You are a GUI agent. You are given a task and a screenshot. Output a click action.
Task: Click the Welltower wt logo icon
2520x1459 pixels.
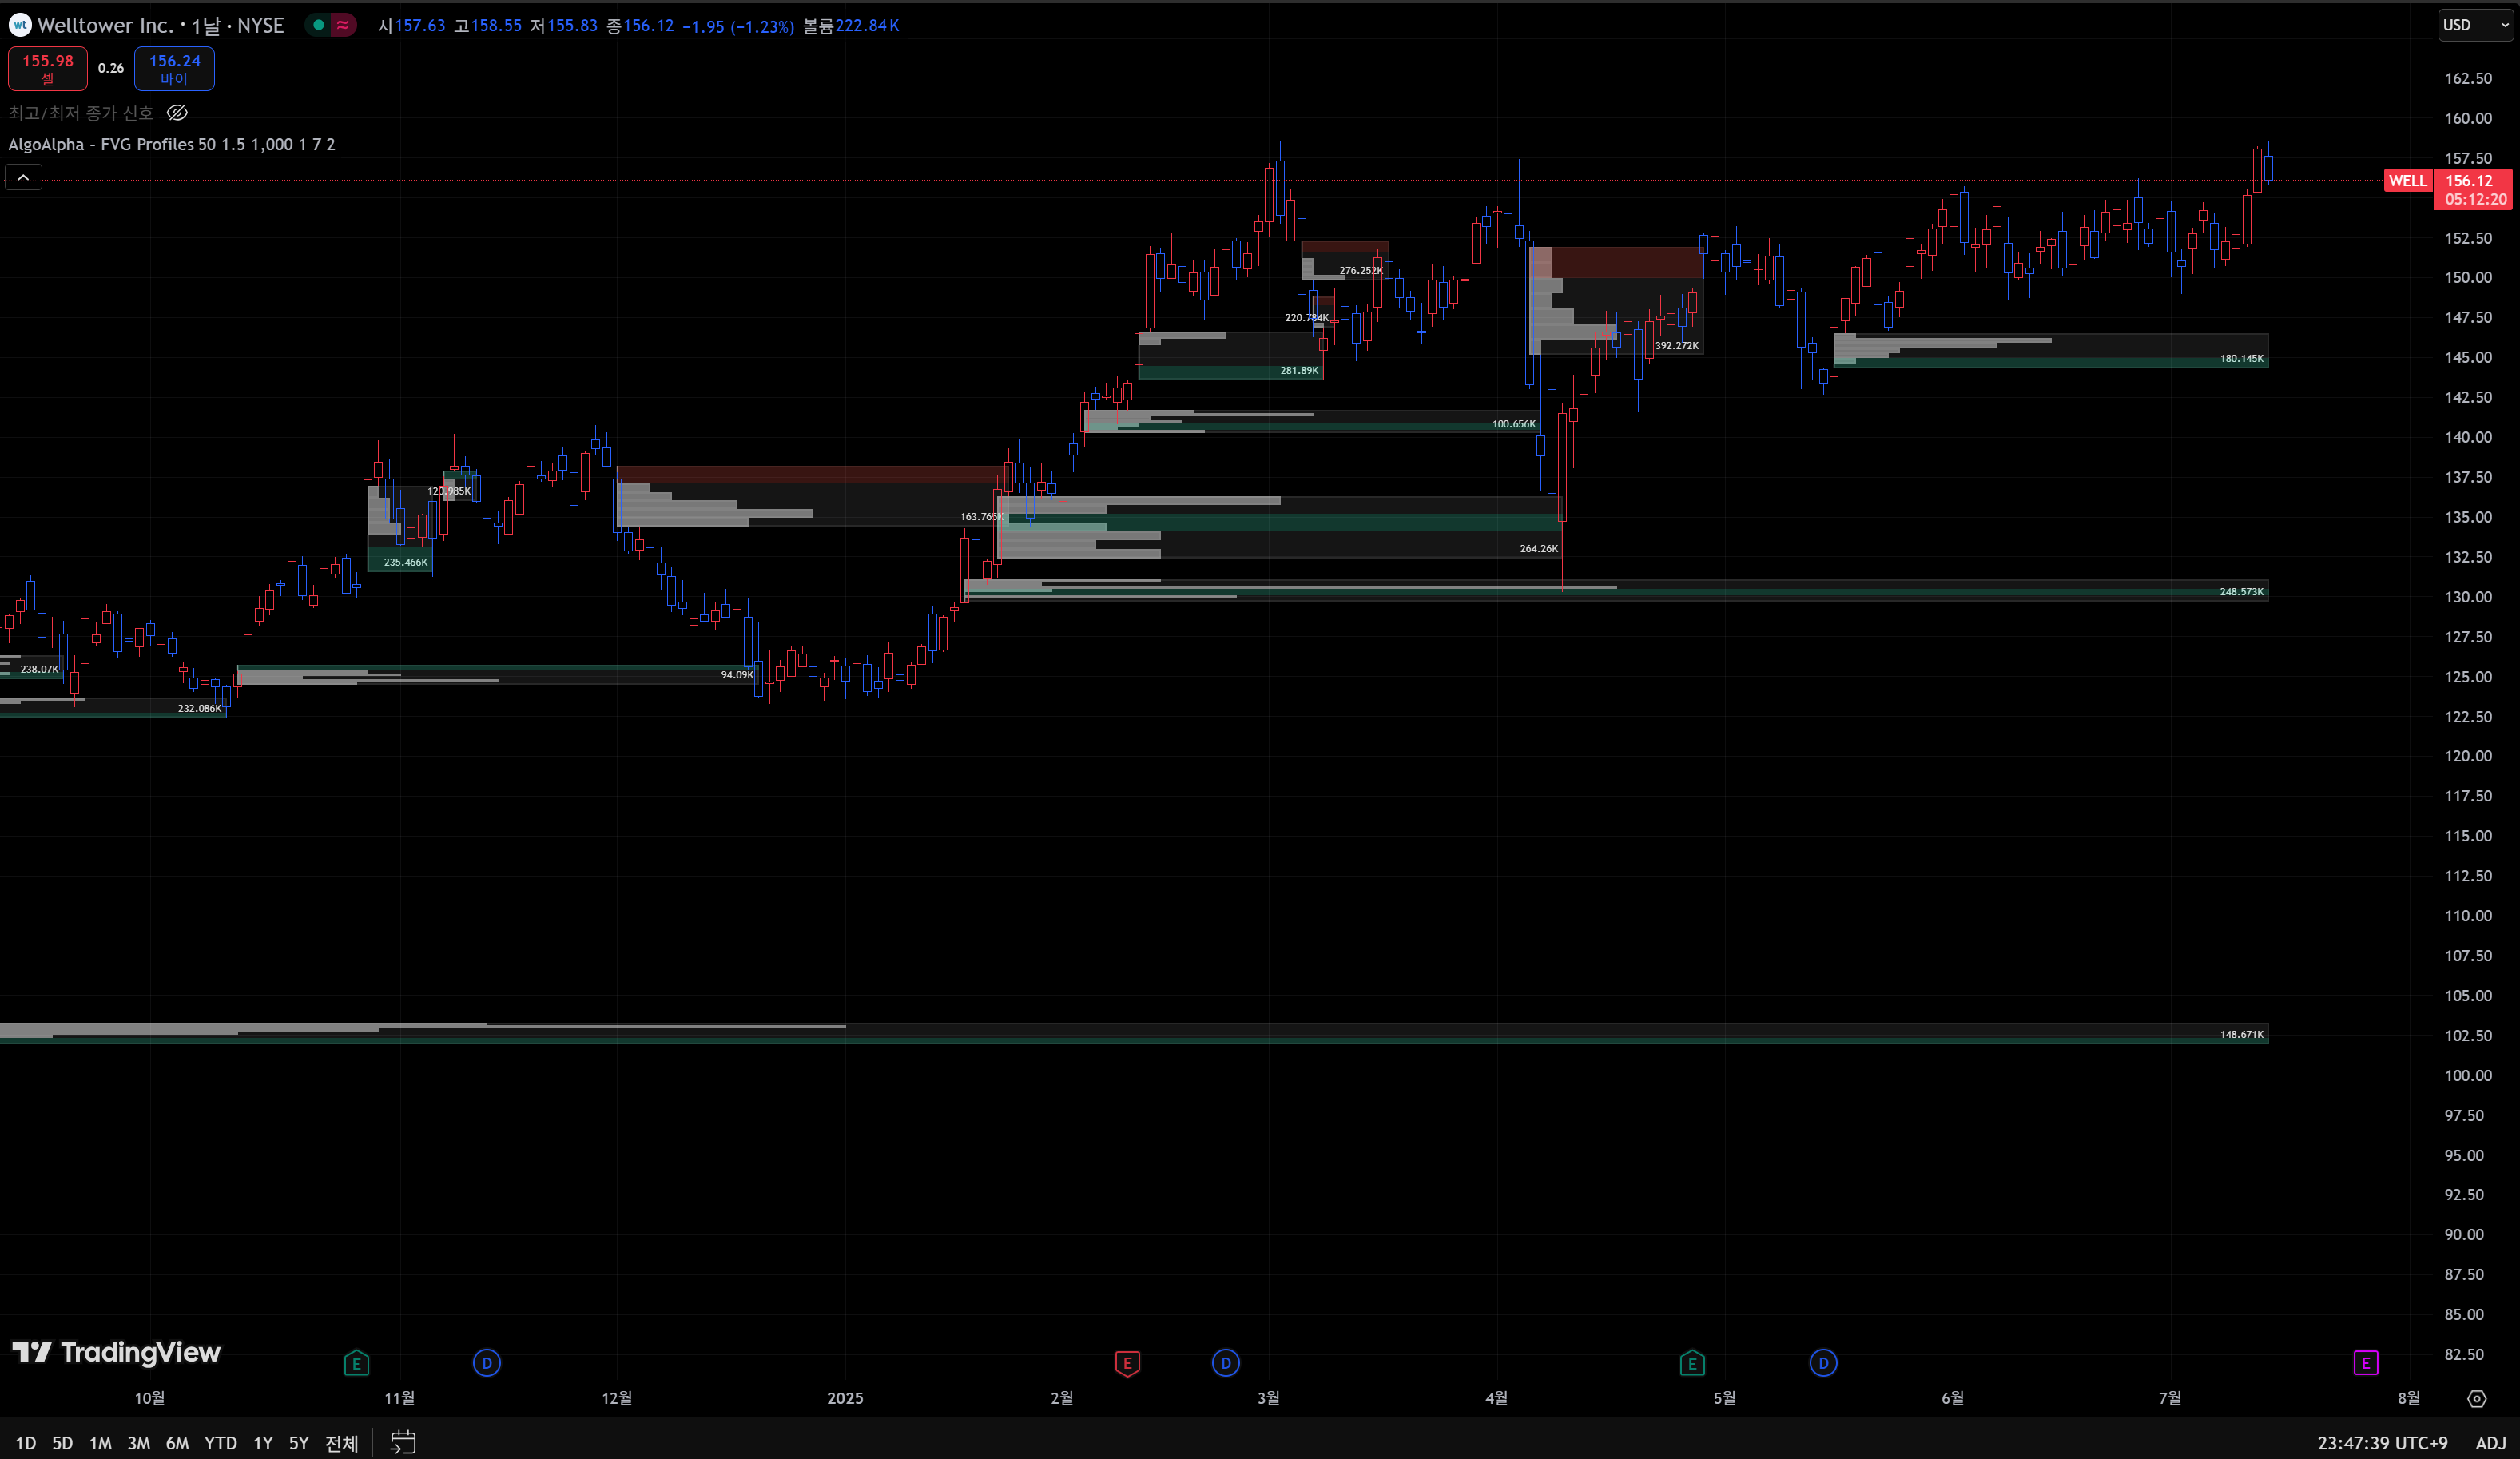point(20,25)
